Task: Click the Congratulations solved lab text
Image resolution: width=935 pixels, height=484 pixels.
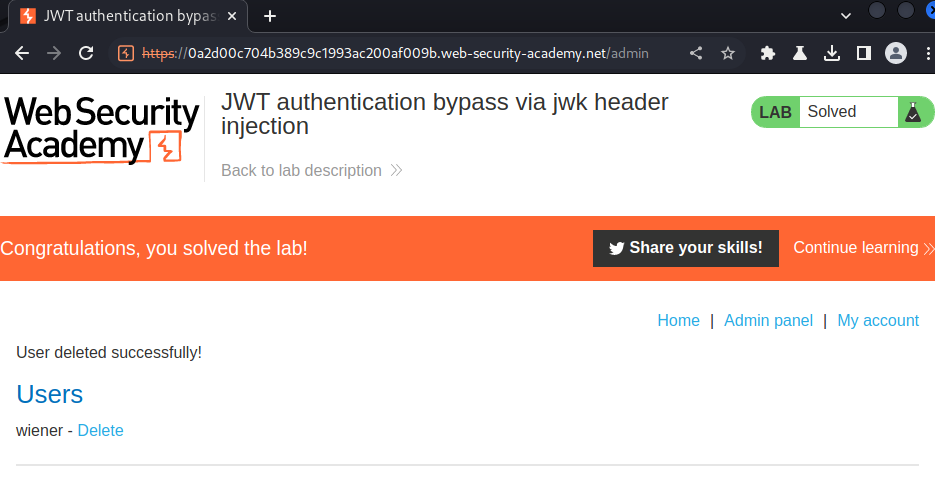Action: pos(154,248)
